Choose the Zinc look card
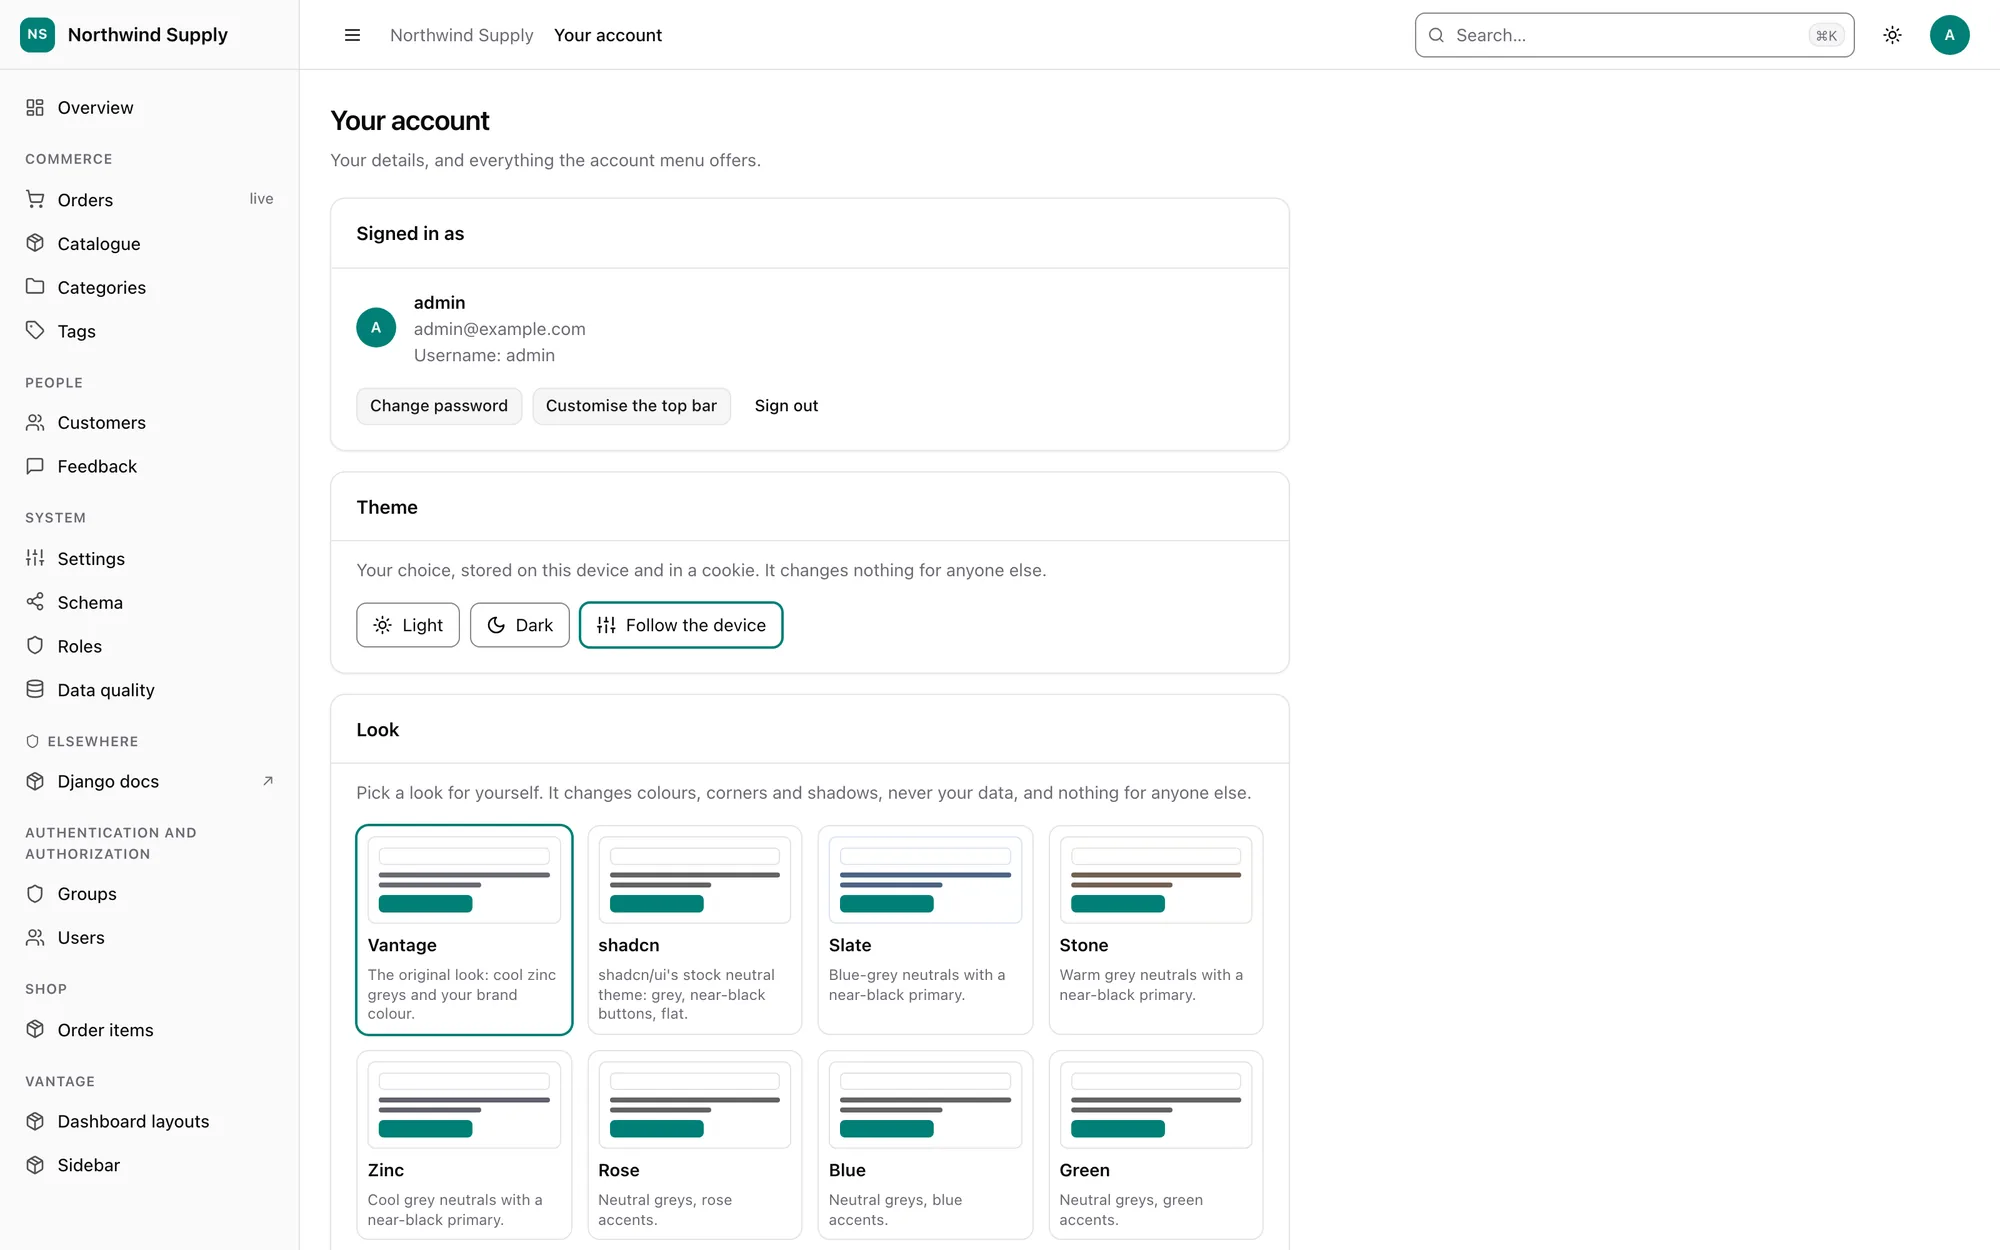 tap(464, 1145)
